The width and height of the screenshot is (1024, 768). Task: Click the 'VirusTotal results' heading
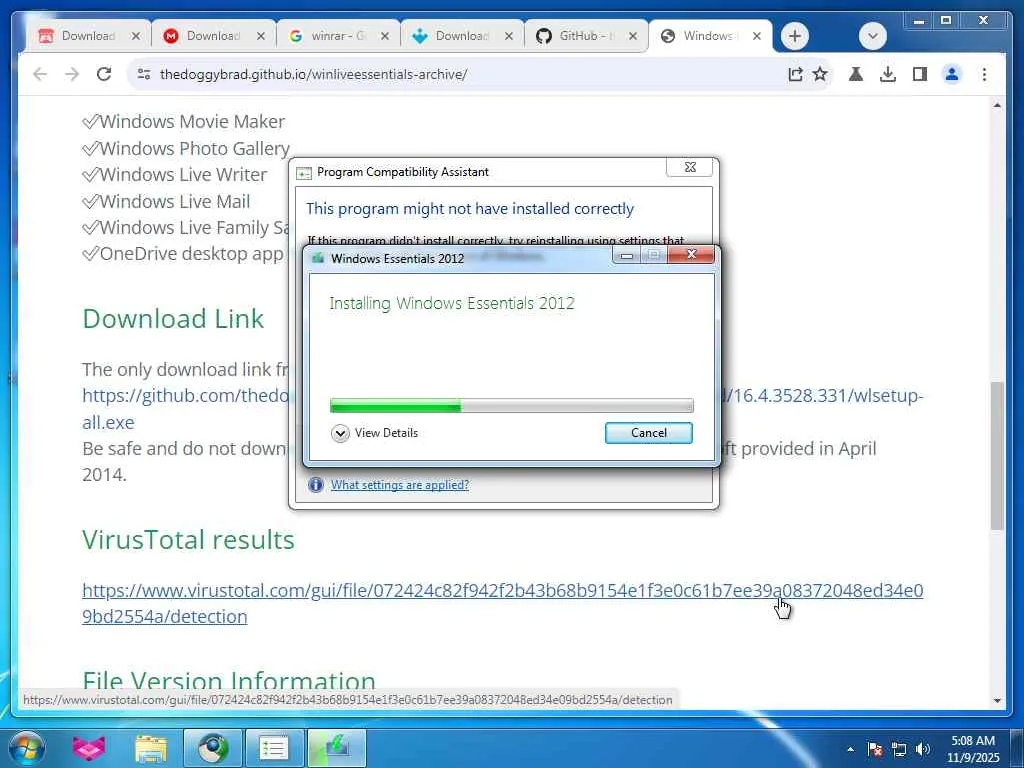click(188, 540)
